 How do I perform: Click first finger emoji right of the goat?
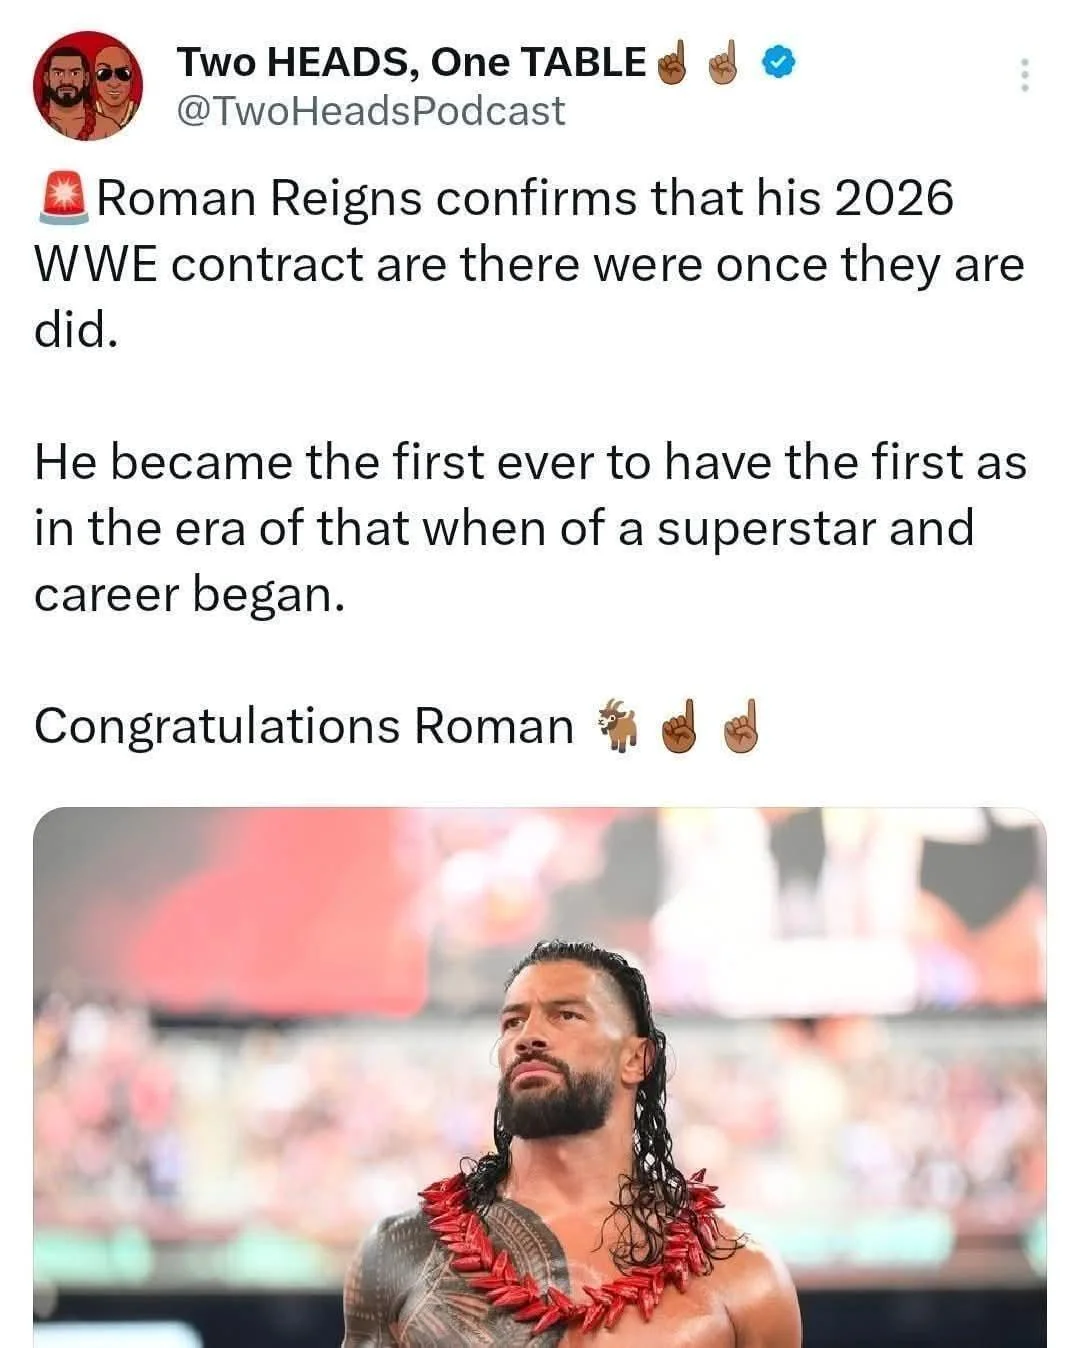(678, 727)
